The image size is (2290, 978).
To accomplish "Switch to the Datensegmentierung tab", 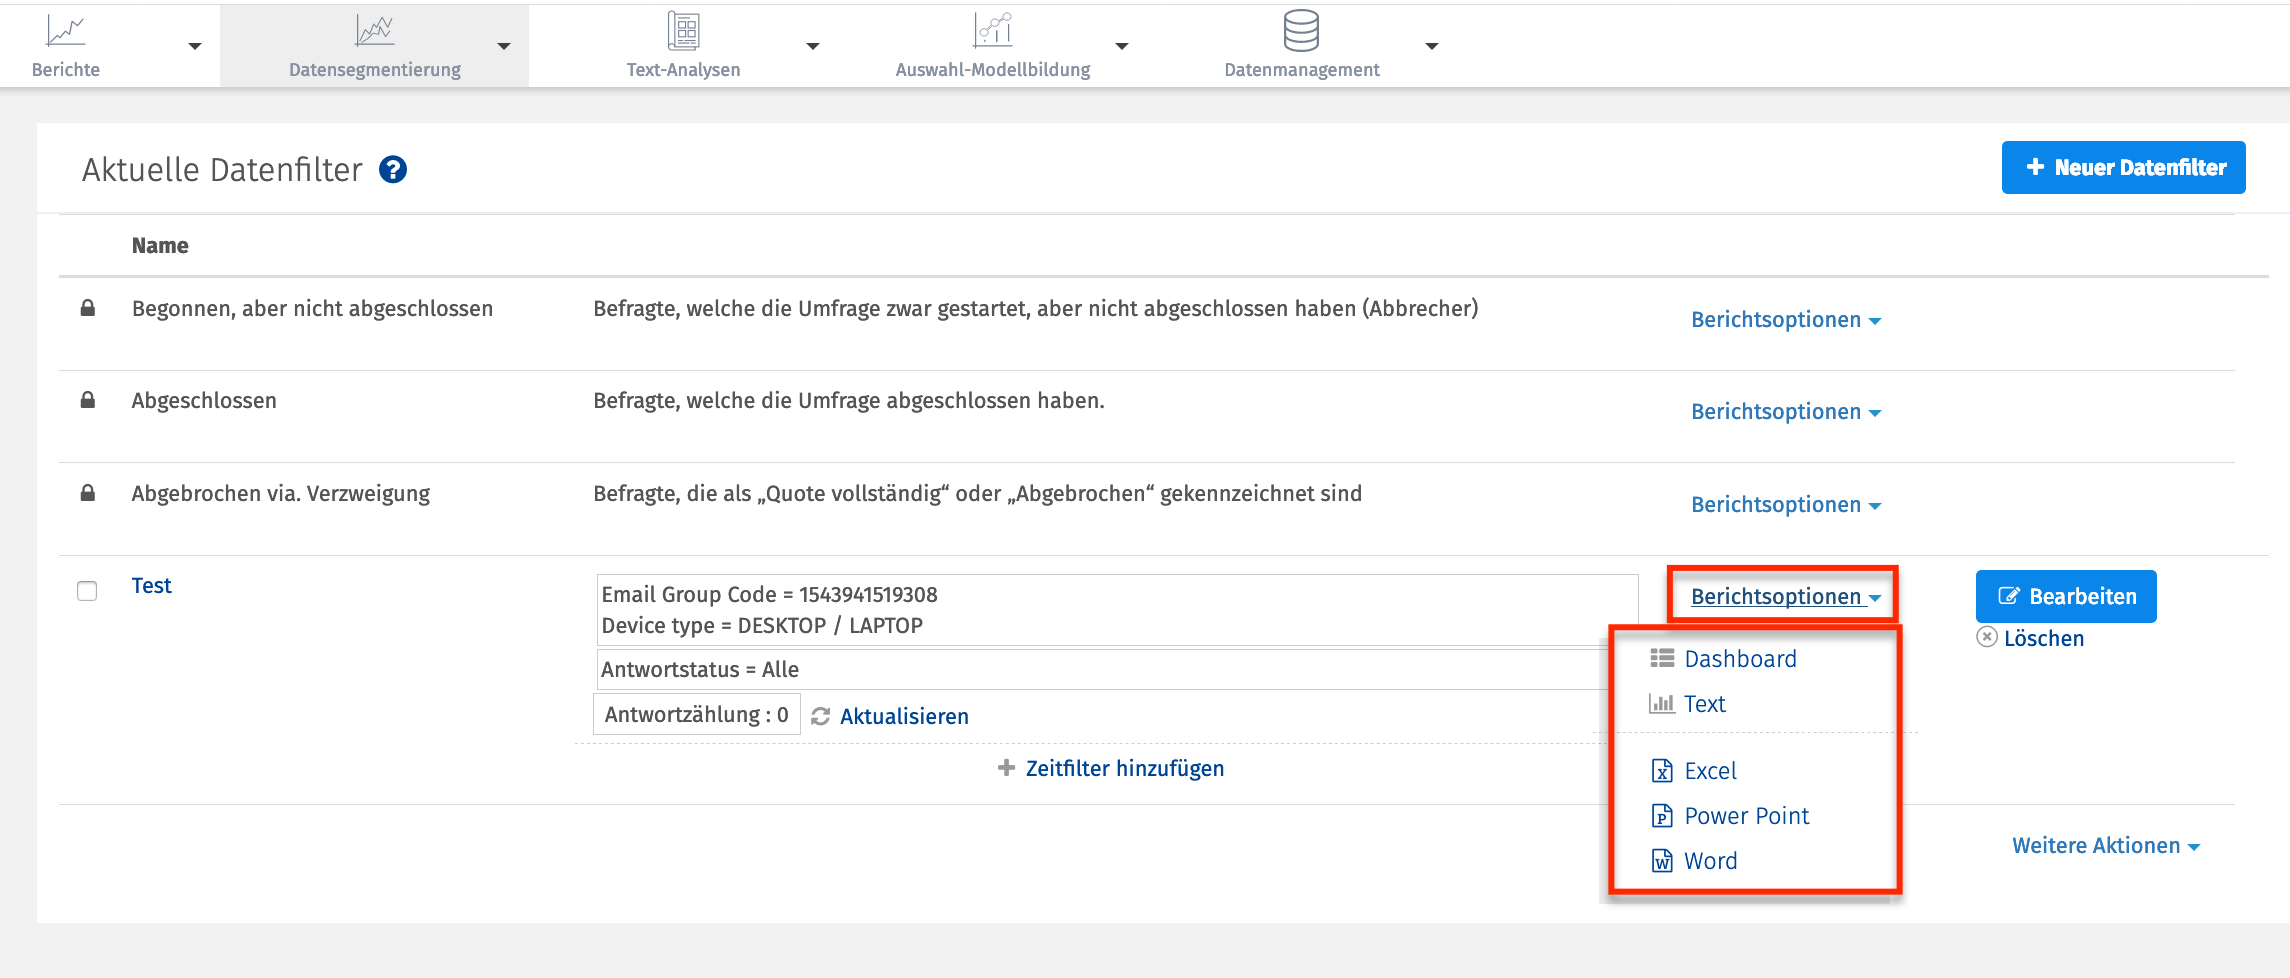I will pos(375,70).
